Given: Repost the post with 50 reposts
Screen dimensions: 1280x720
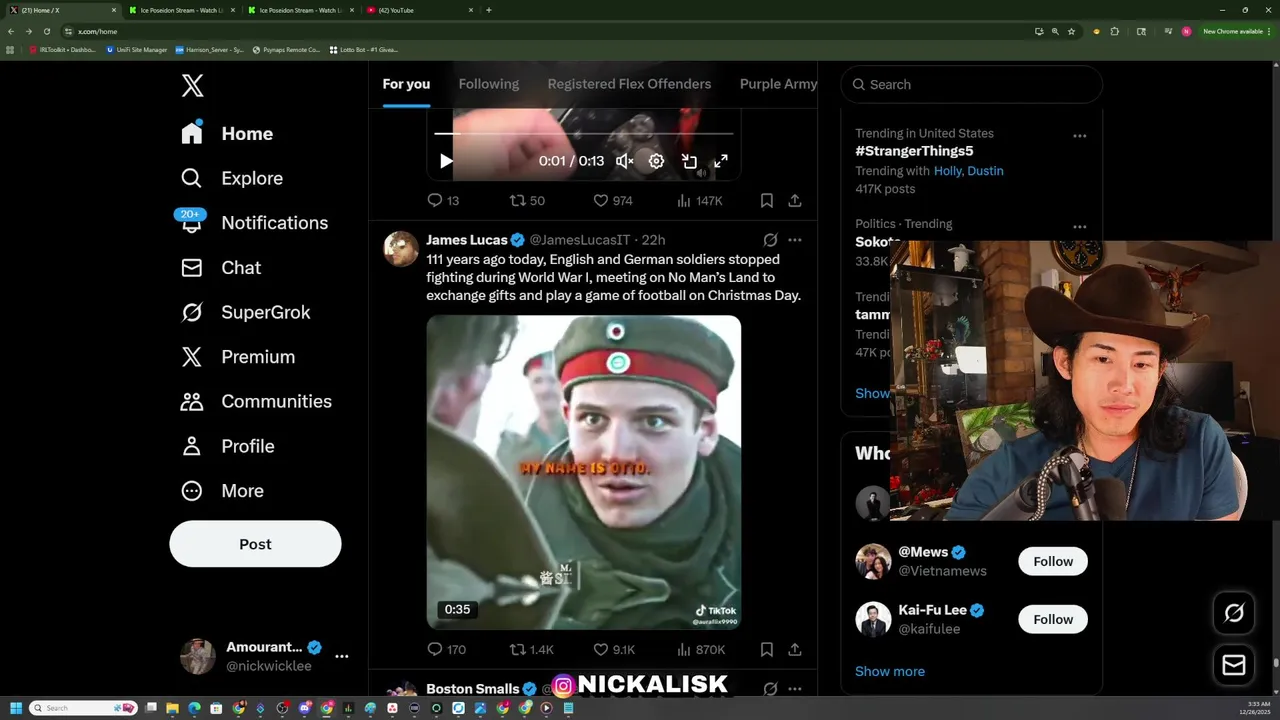Looking at the screenshot, I should (x=527, y=200).
